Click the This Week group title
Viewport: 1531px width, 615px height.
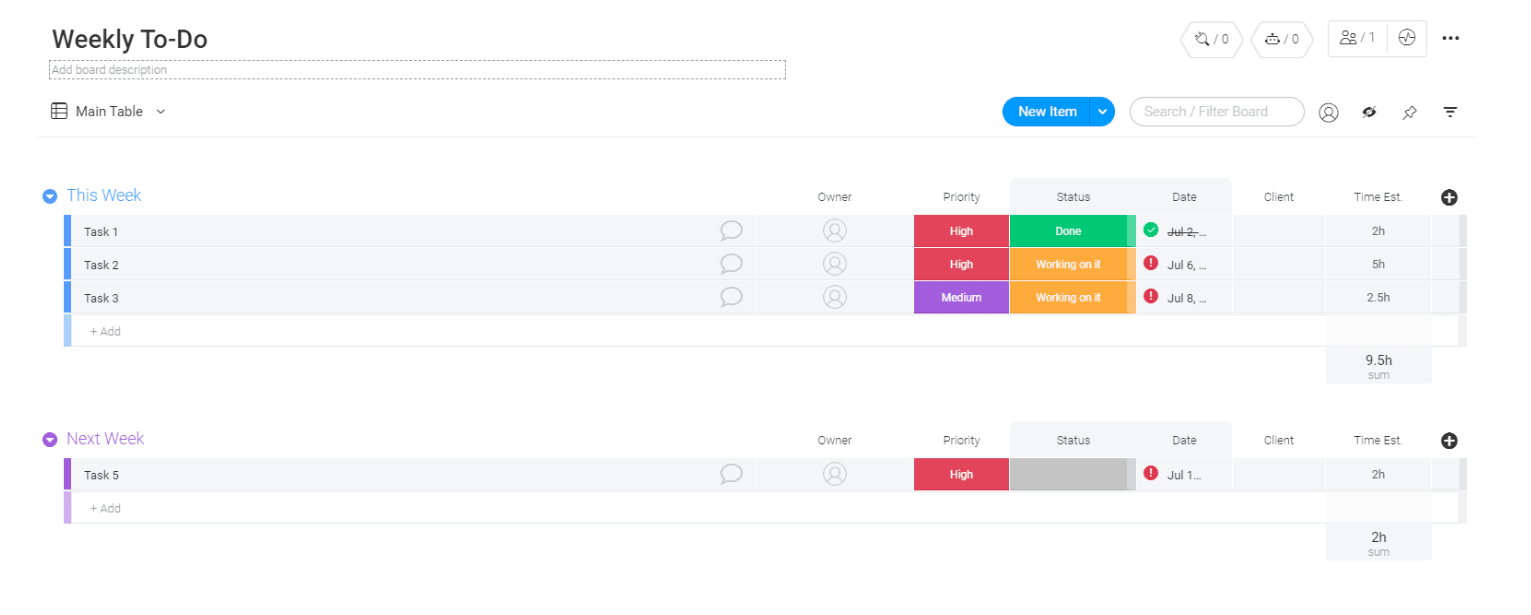click(x=104, y=195)
